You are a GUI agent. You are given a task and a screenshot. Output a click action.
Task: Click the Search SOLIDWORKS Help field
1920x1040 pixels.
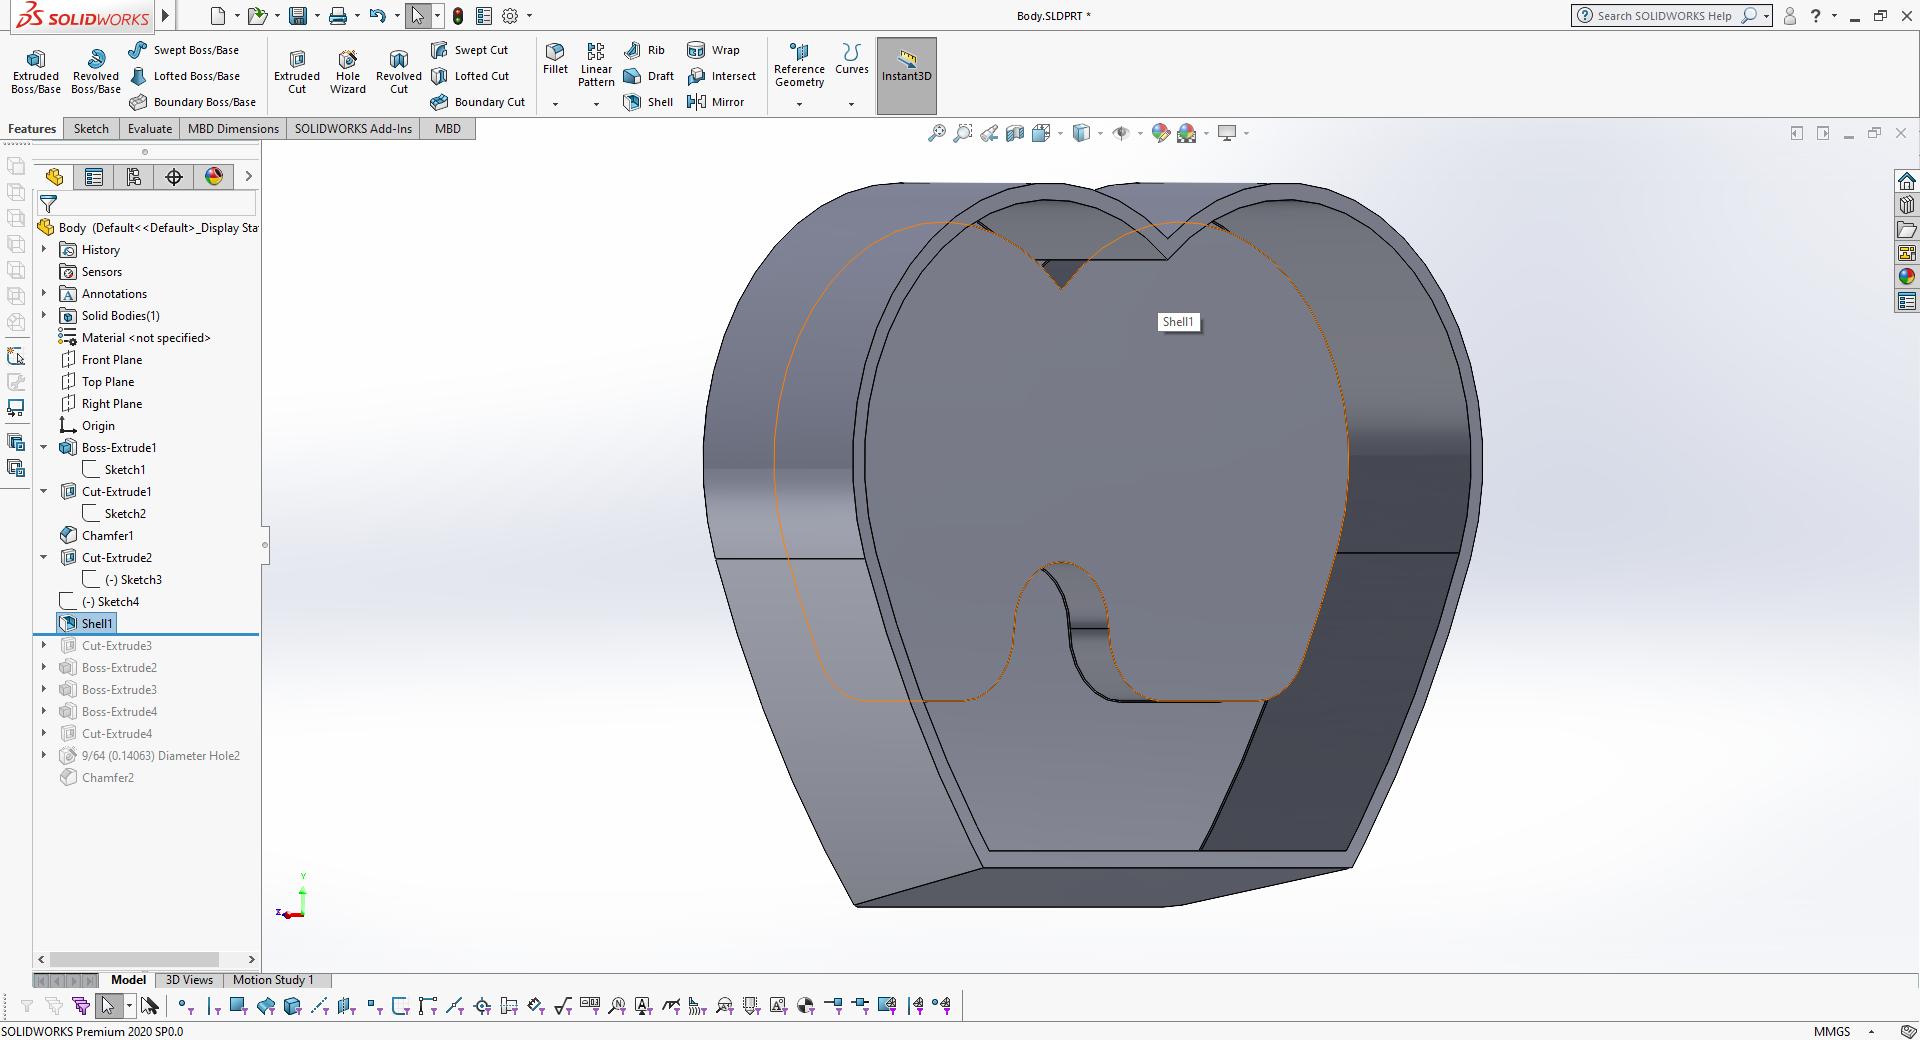(x=1664, y=16)
